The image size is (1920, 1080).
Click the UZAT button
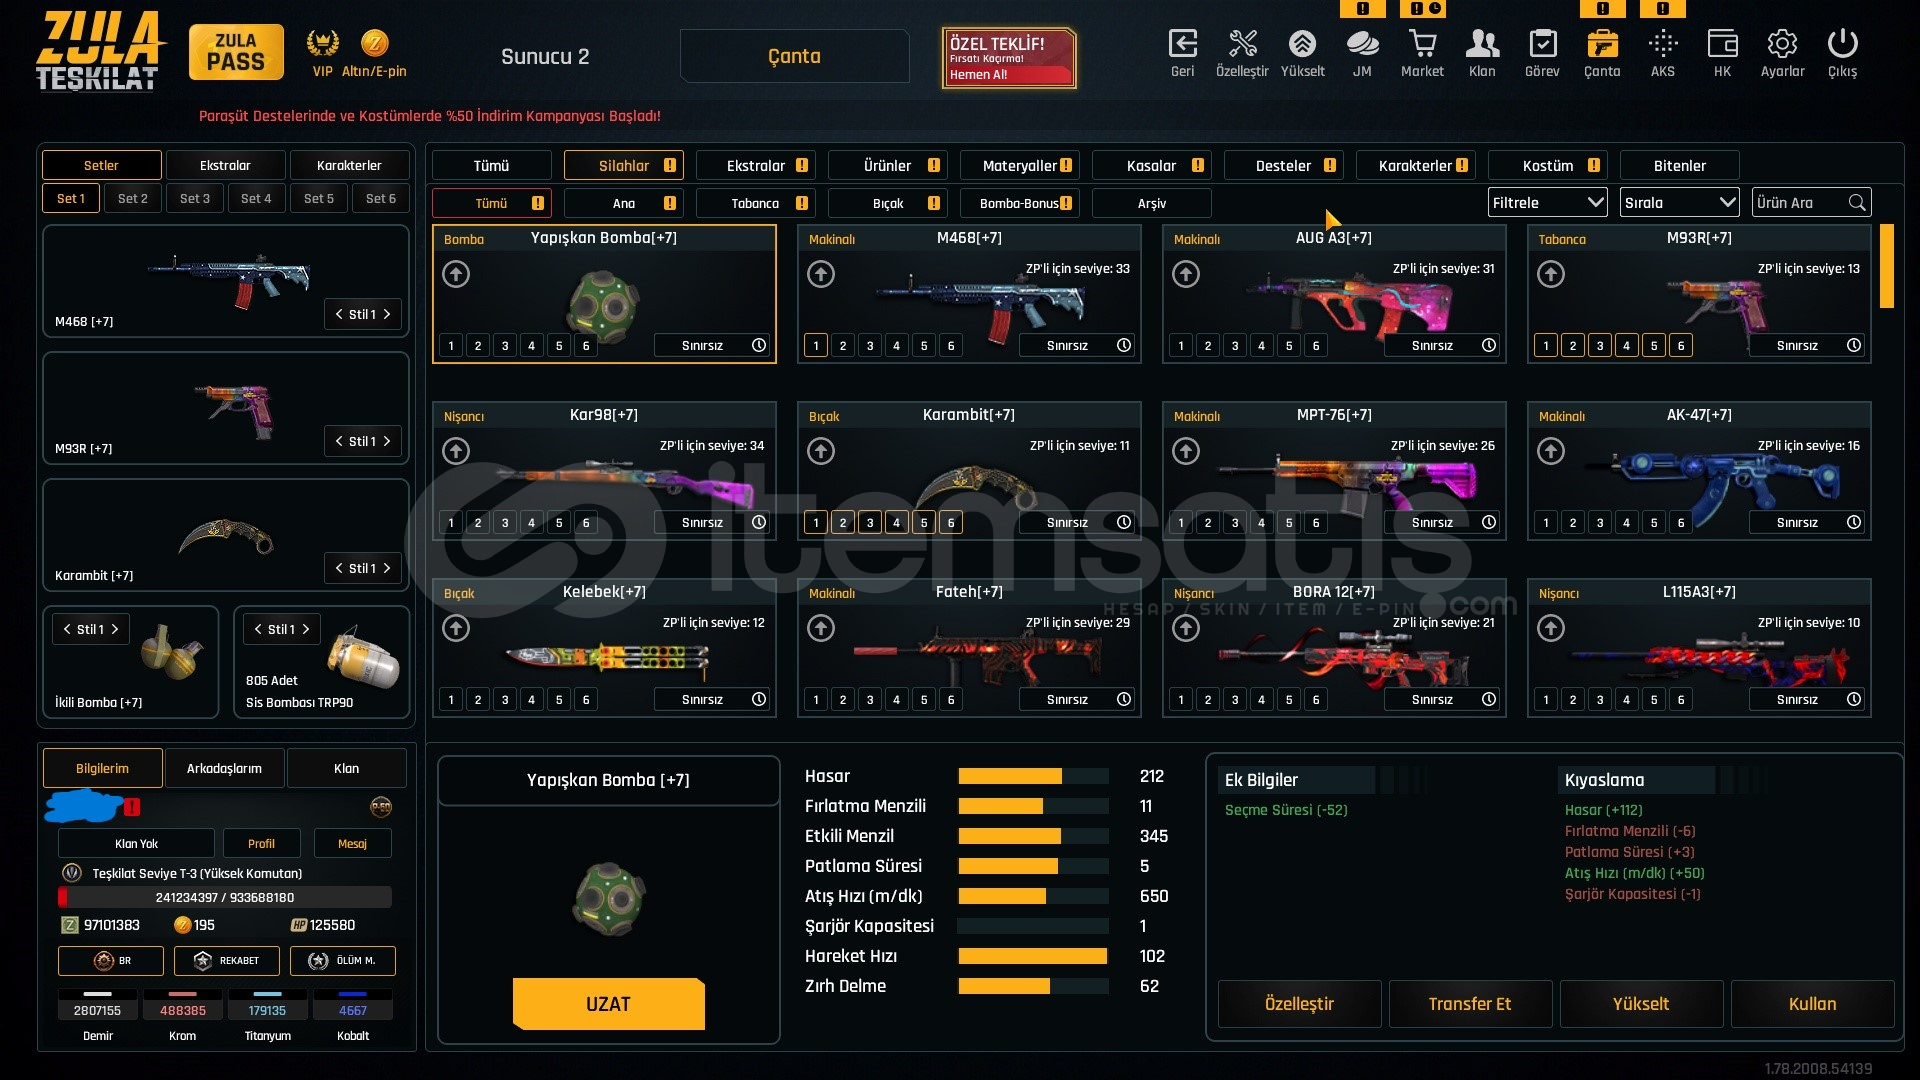coord(608,1004)
